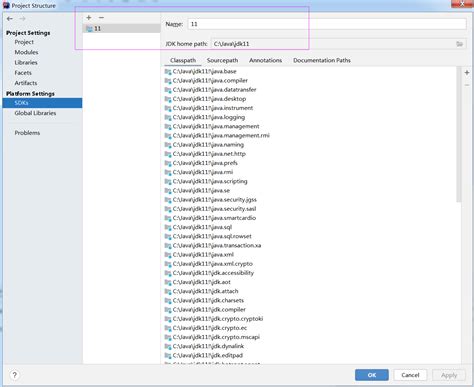This screenshot has width=474, height=387.
Task: Select SDKs under Platform Settings
Action: tap(42, 103)
